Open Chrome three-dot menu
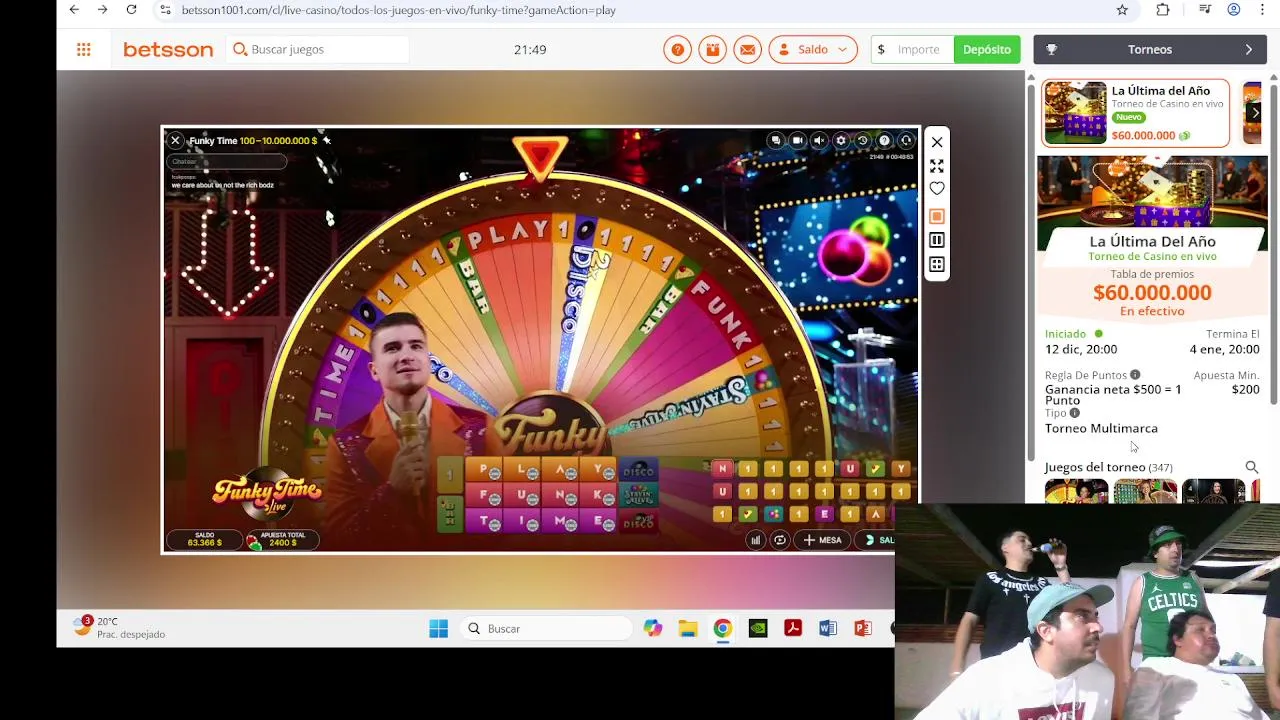This screenshot has height=720, width=1280. tap(1263, 10)
